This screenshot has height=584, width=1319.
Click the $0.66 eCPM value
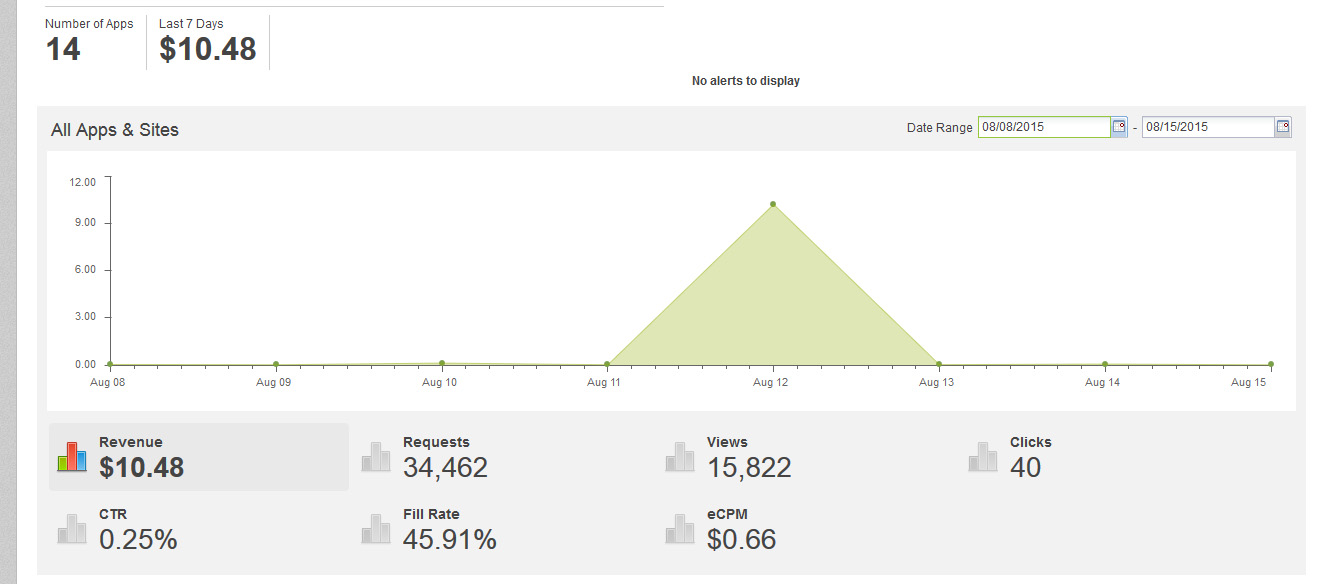(x=741, y=540)
